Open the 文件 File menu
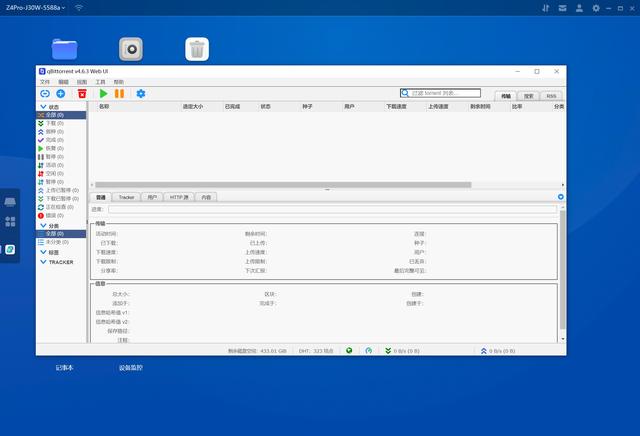Viewport: 640px width, 436px height. (x=45, y=82)
